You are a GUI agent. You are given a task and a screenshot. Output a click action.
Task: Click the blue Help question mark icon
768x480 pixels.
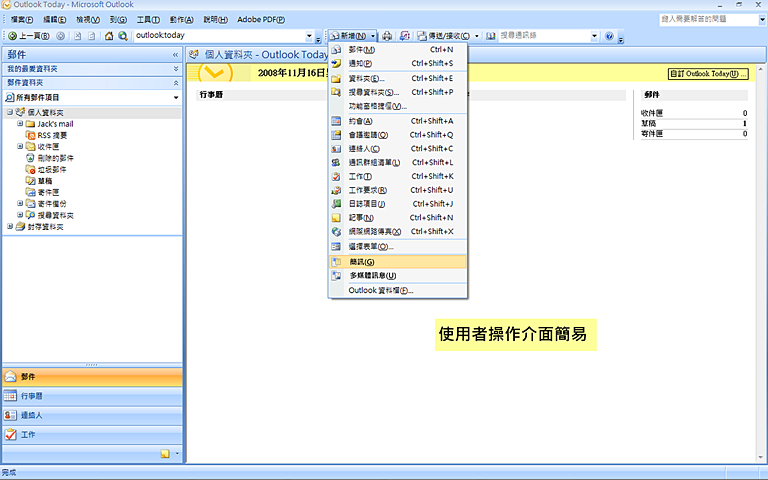coord(609,36)
